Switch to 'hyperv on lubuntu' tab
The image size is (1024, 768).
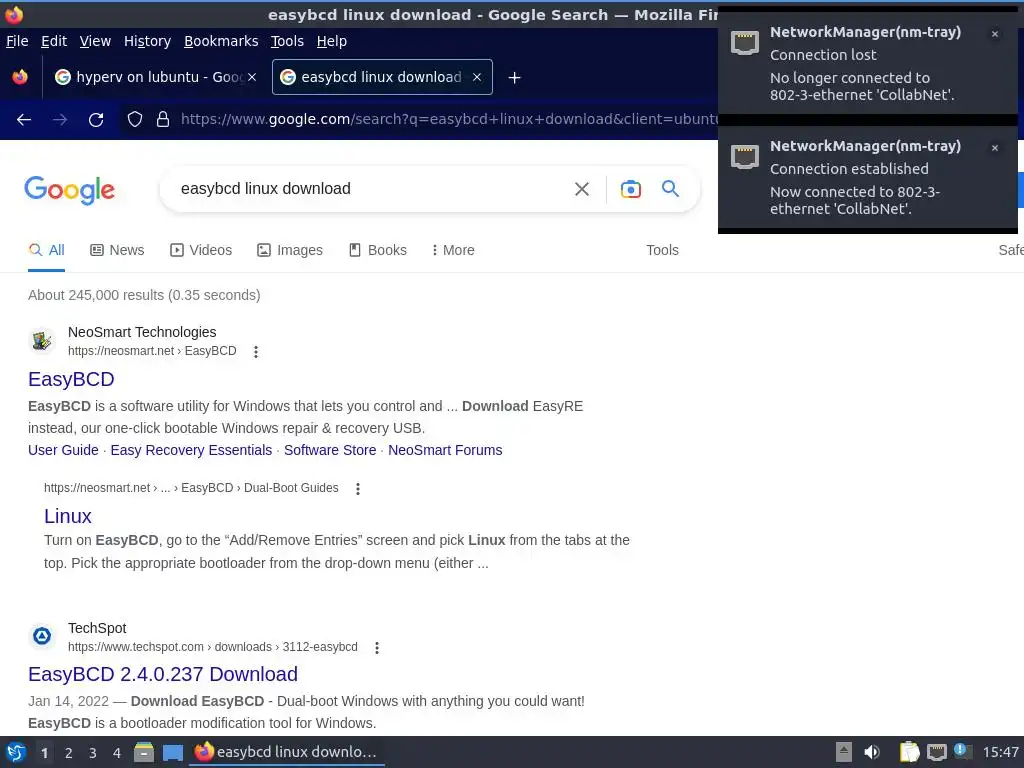pos(155,77)
